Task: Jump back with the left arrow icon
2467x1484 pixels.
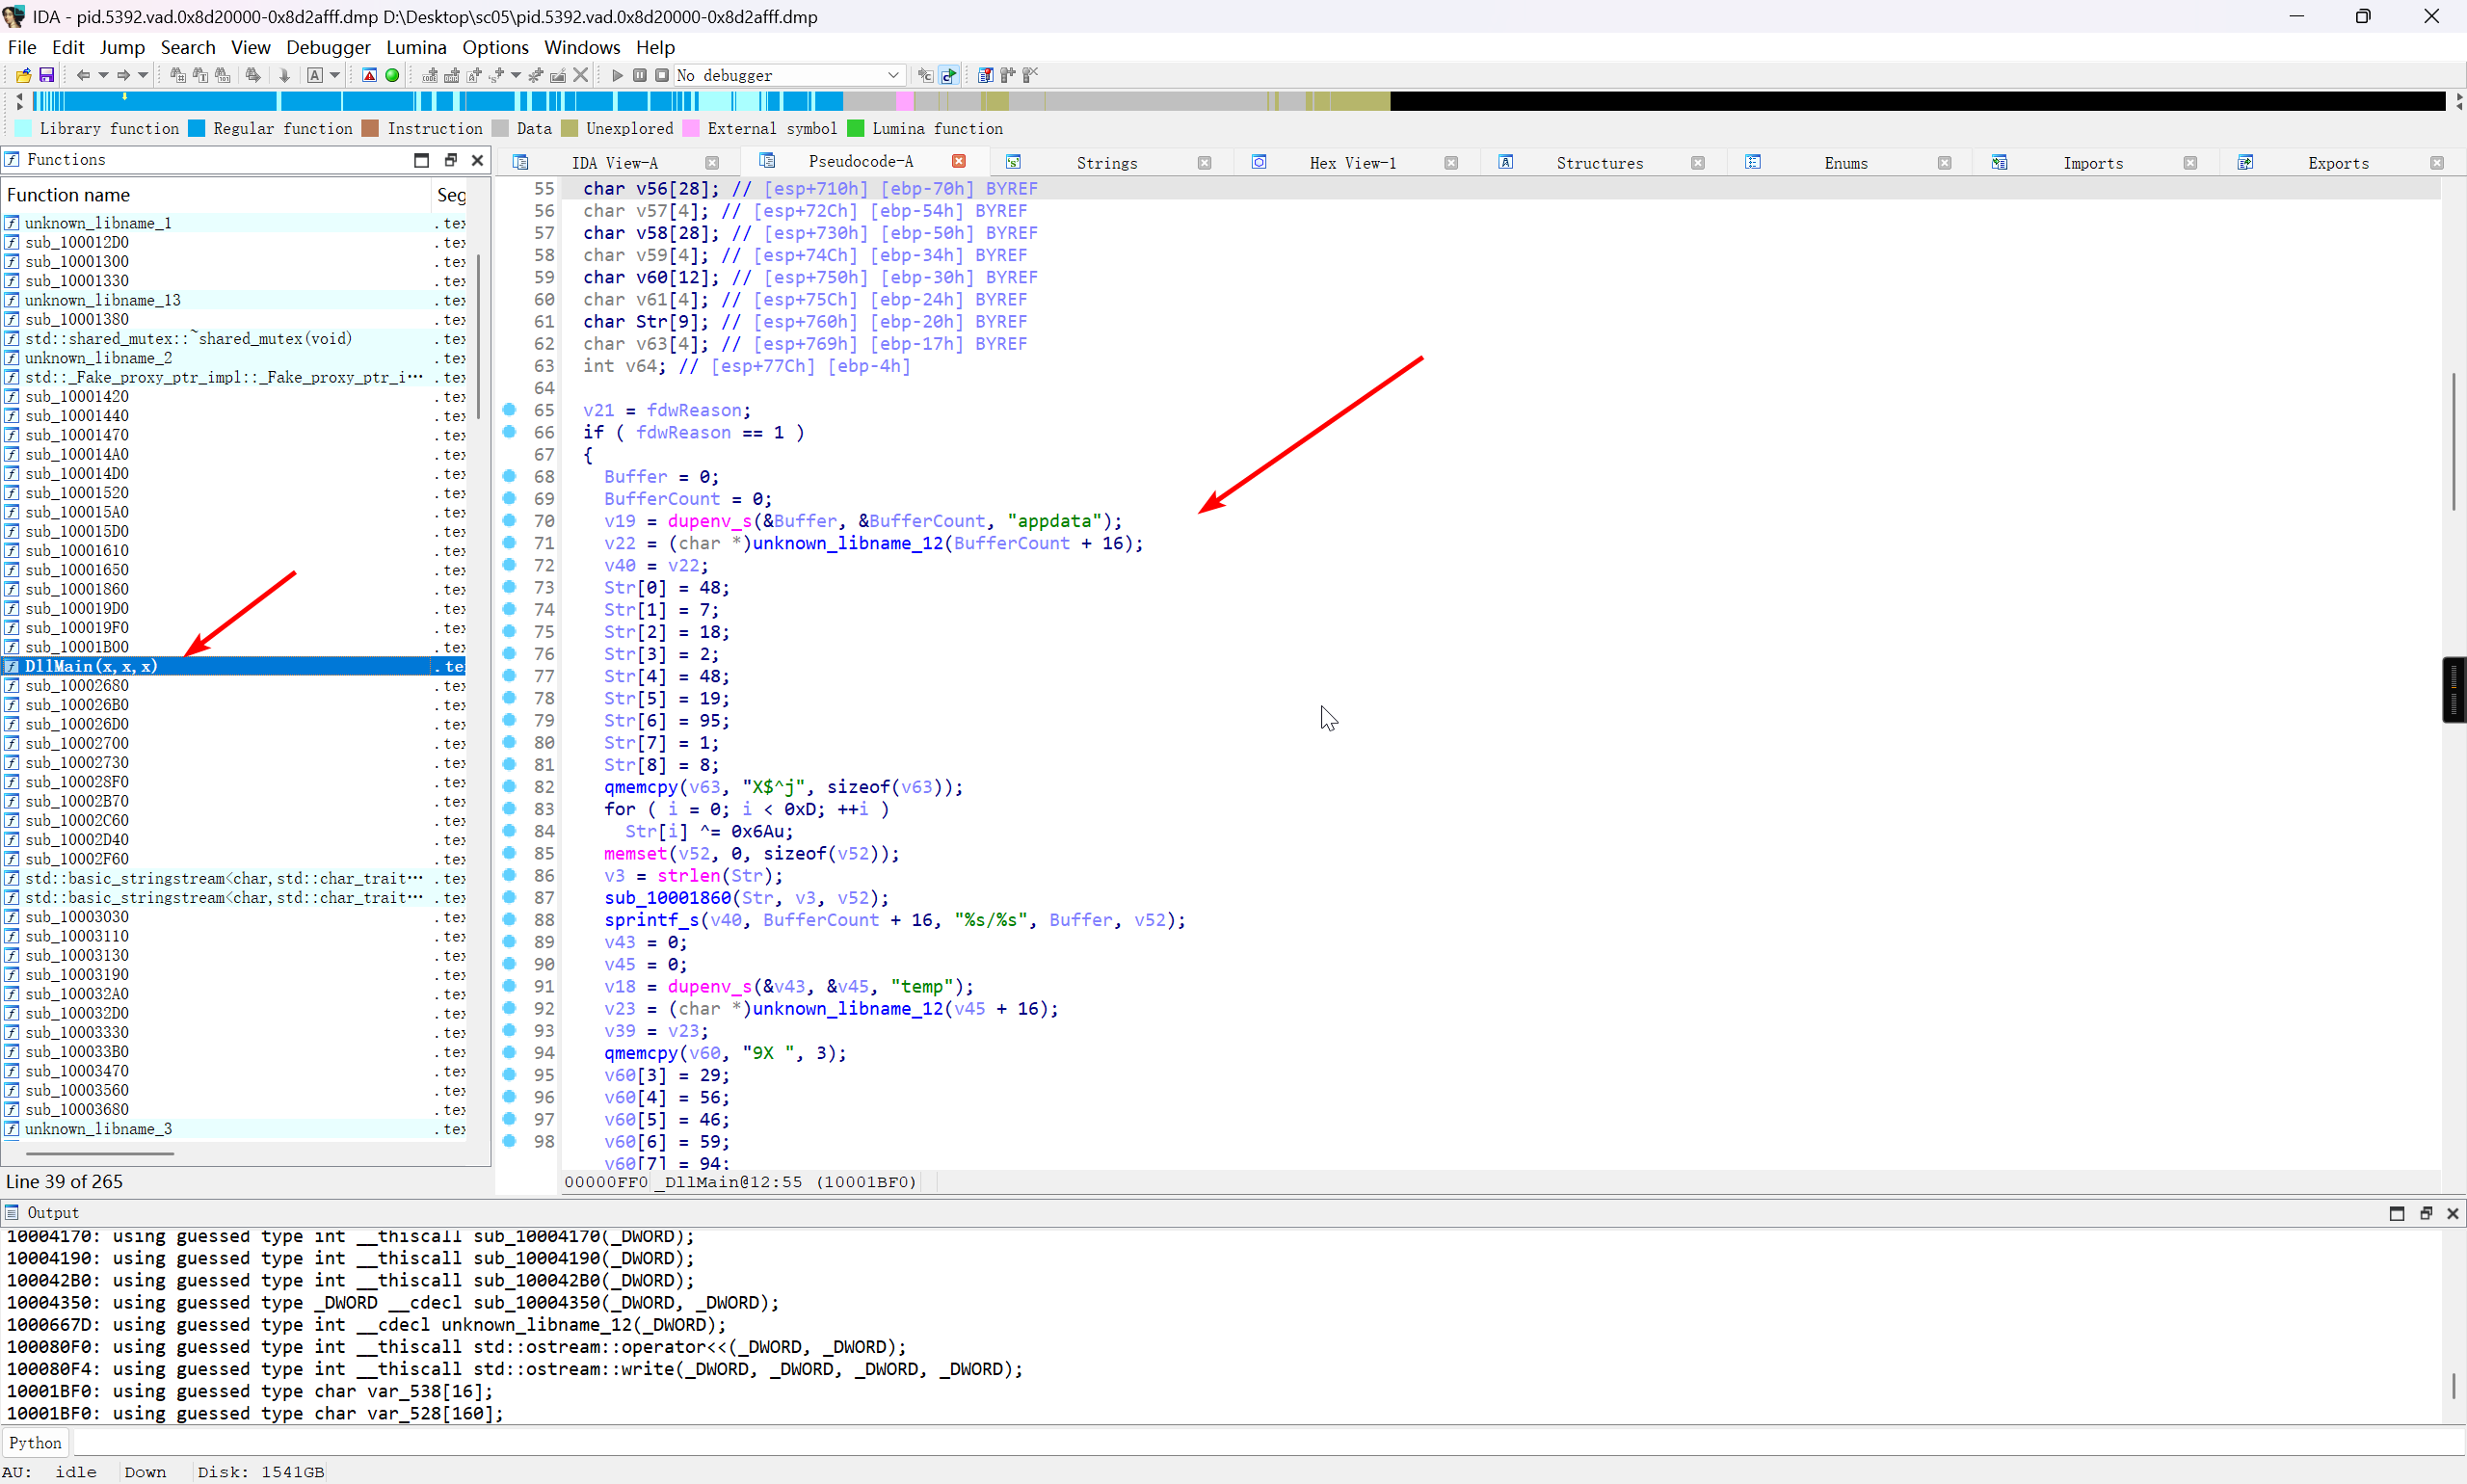Action: [x=83, y=75]
